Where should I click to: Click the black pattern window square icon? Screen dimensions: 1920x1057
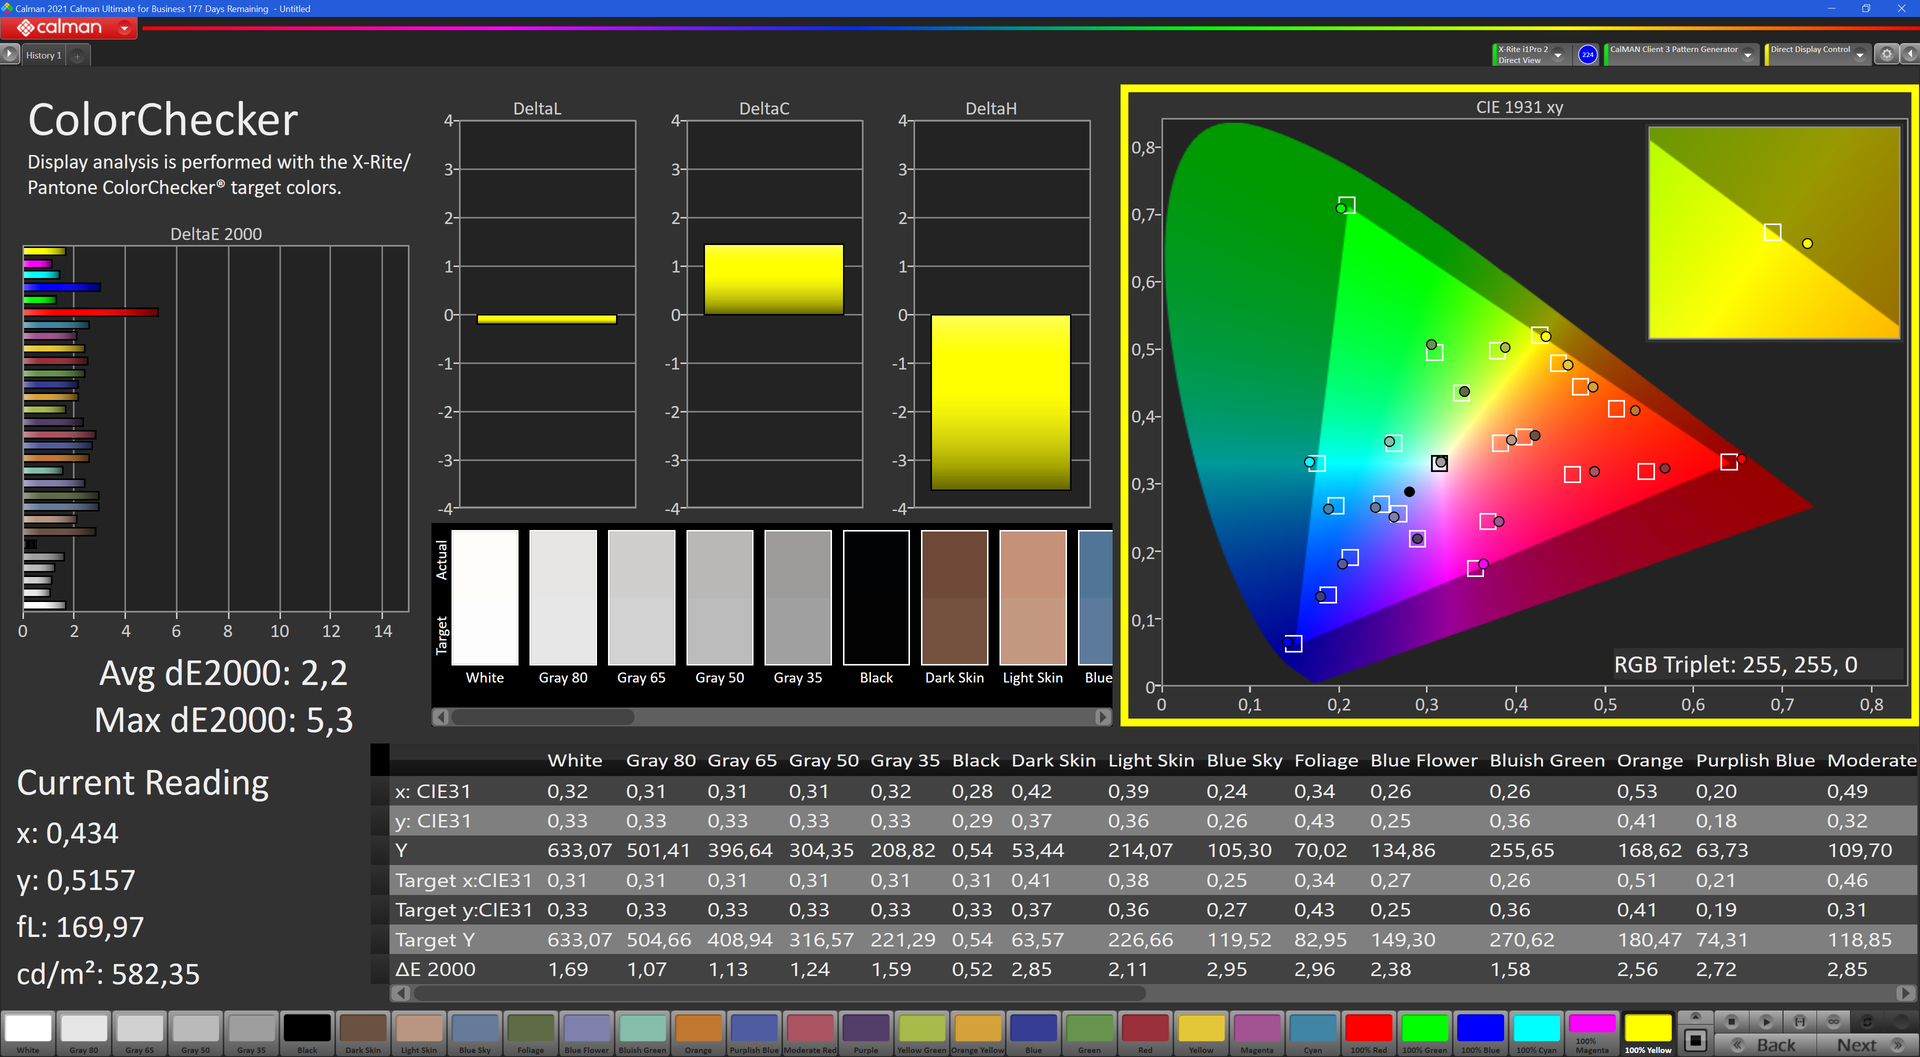pyautogui.click(x=1695, y=1040)
